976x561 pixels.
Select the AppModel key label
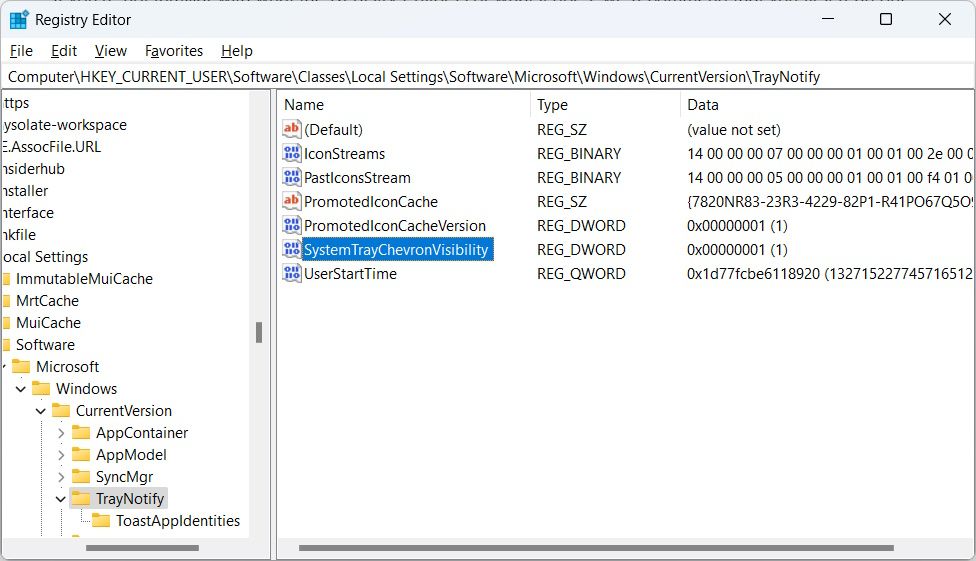coord(131,455)
